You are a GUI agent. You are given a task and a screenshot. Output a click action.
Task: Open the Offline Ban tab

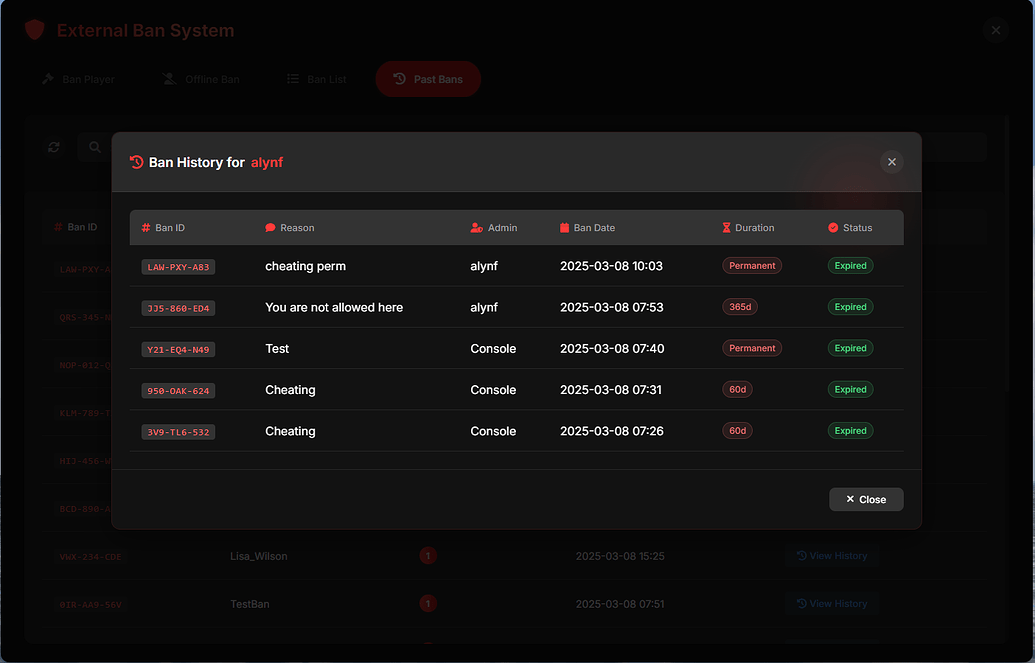(200, 79)
